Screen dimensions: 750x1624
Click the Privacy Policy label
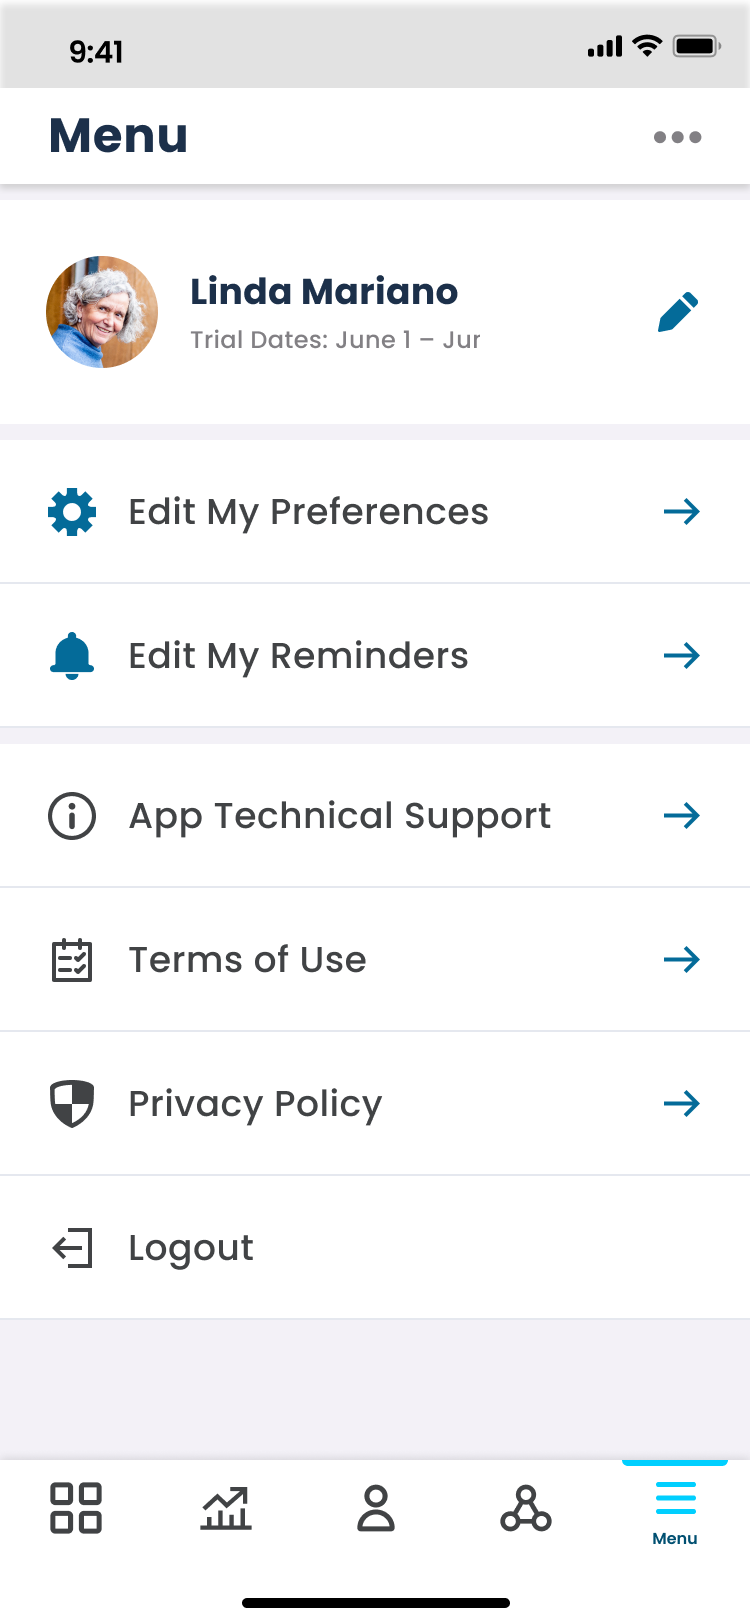click(255, 1105)
